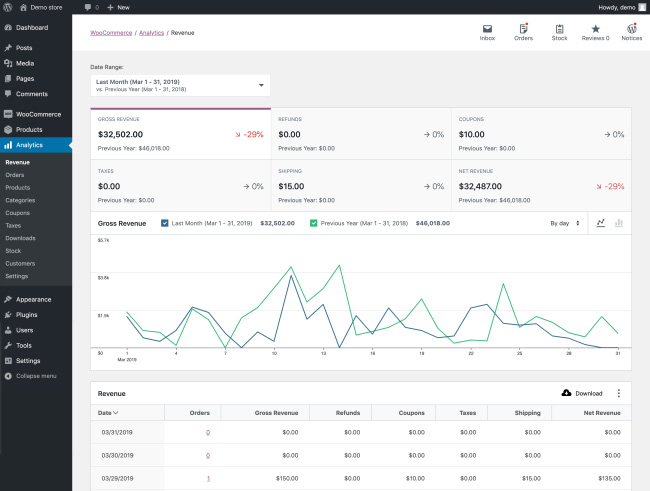The width and height of the screenshot is (650, 491).
Task: Select the Refunds summary card
Action: tap(361, 134)
